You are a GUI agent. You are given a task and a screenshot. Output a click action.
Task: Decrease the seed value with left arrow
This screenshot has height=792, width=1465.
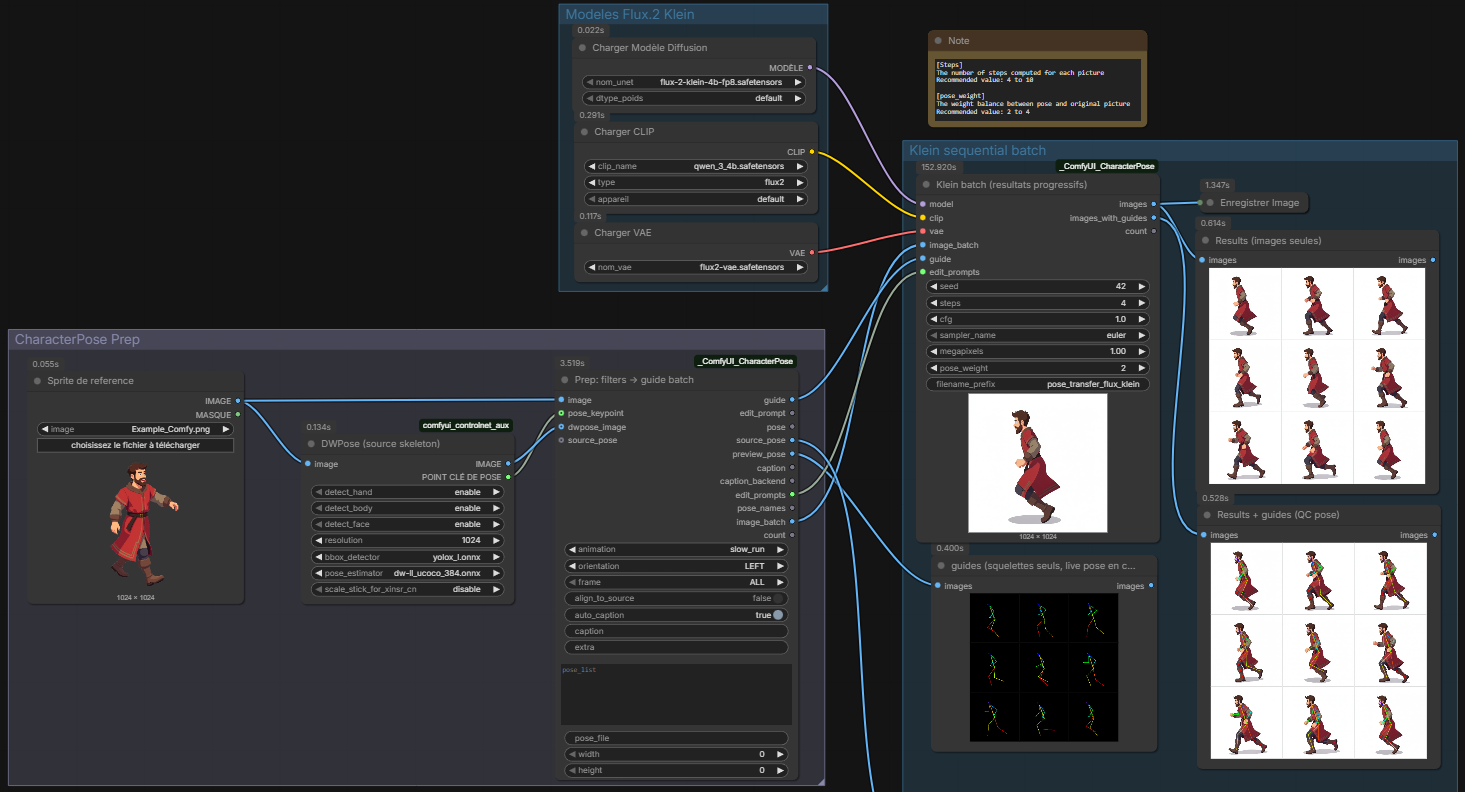933,287
